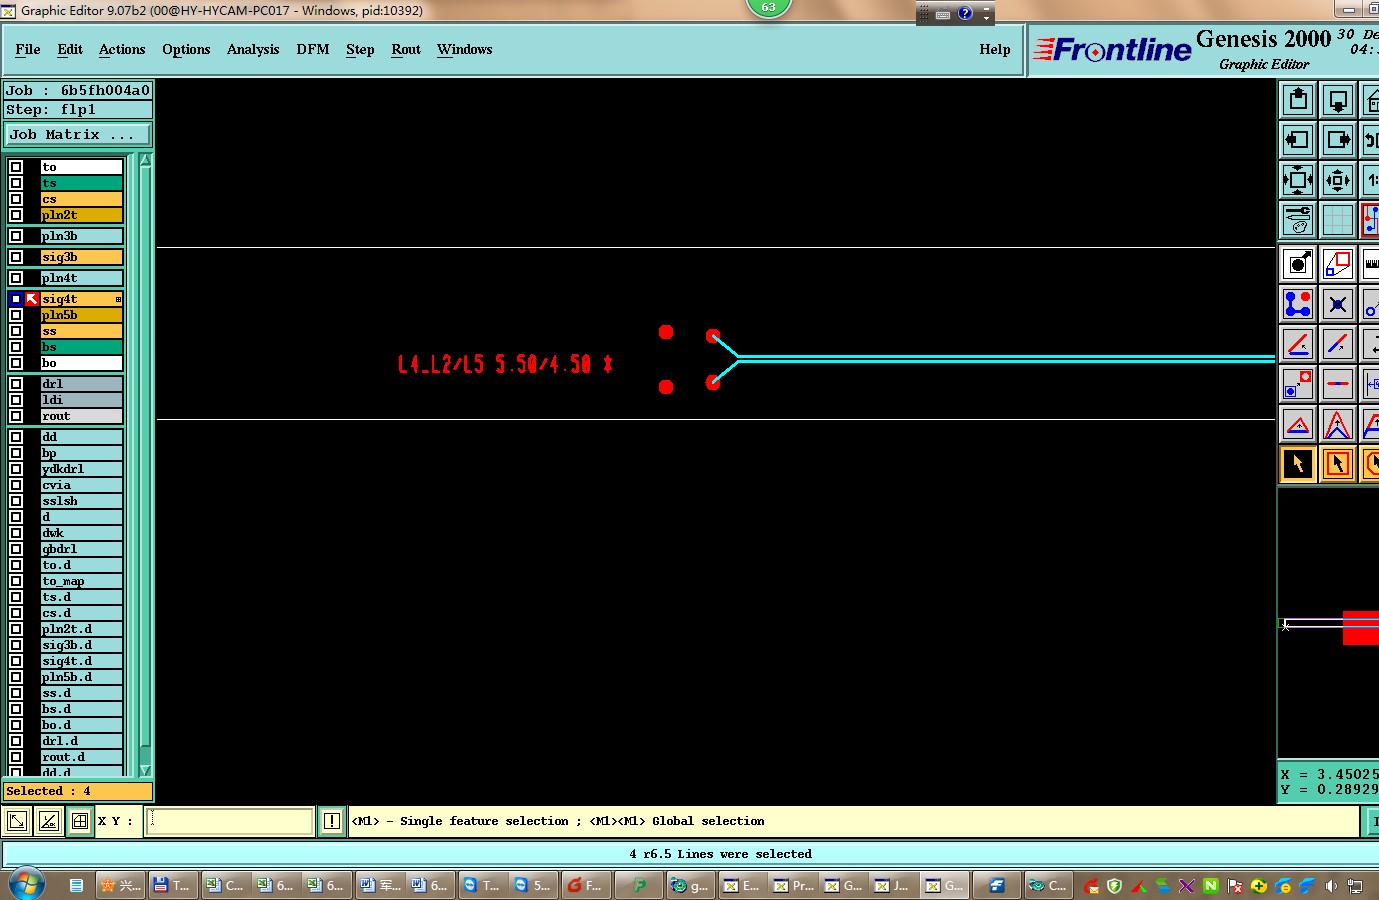Activate the yellow arrow on black select tool

point(1298,464)
